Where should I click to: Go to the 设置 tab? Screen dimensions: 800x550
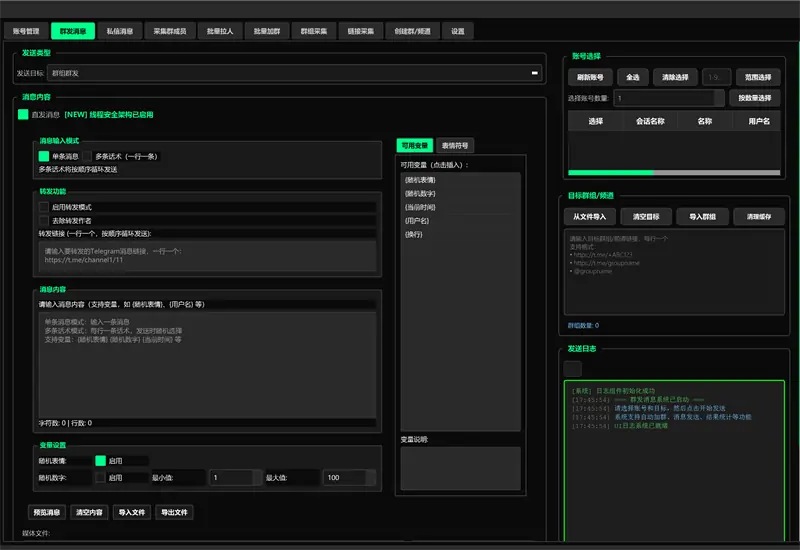[457, 32]
